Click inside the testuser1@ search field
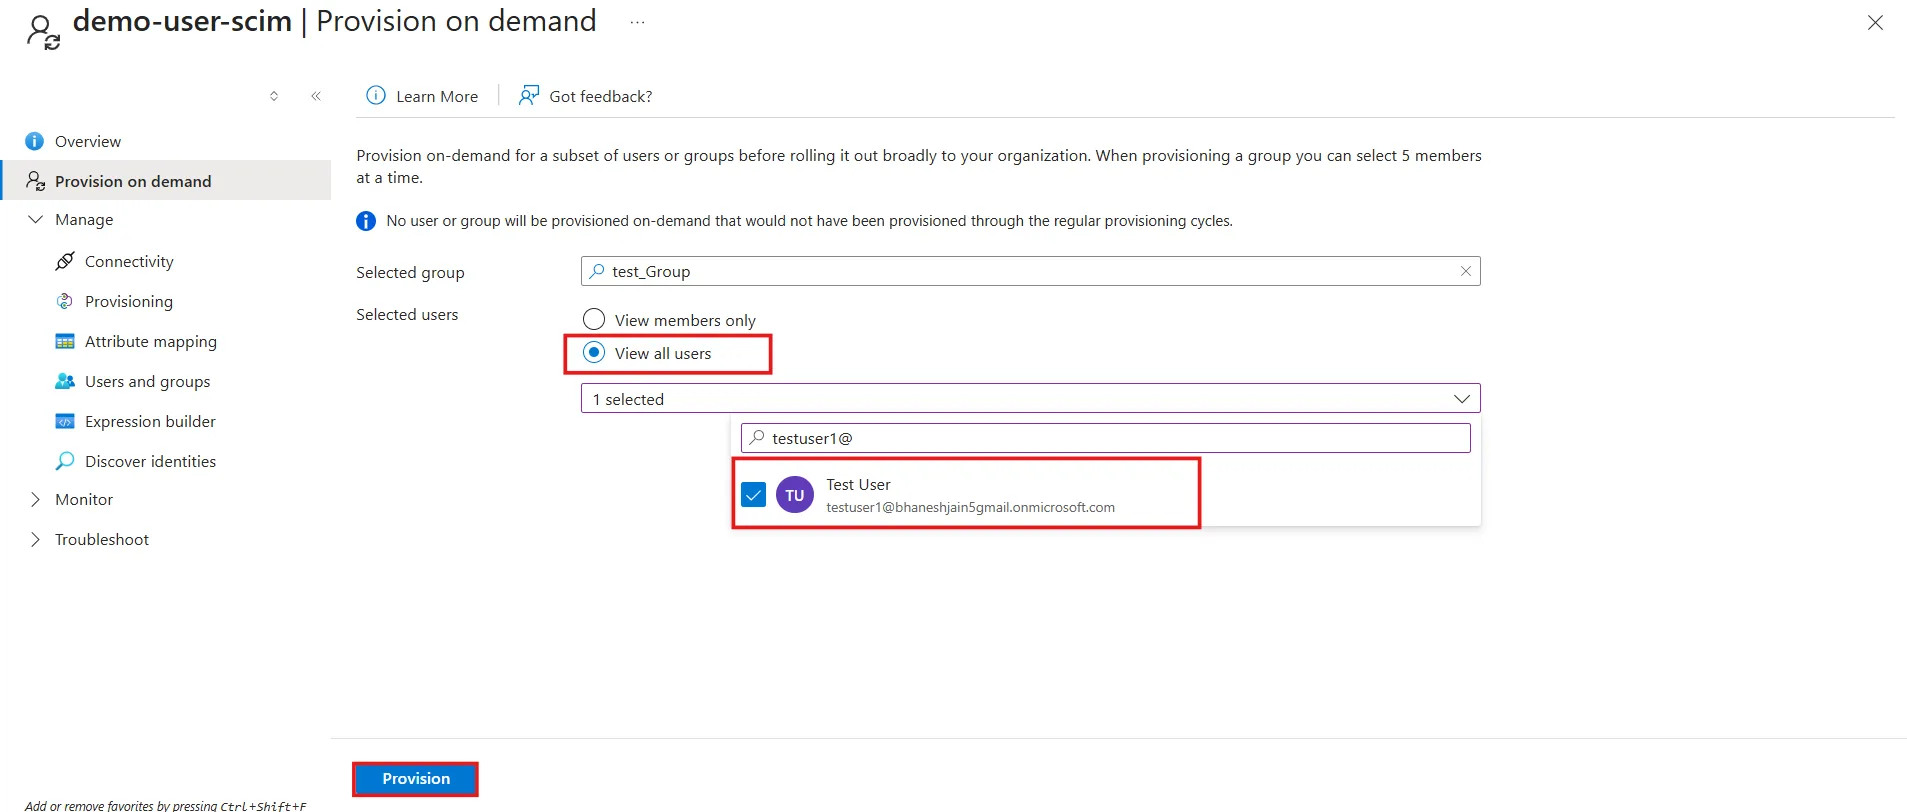This screenshot has width=1907, height=812. click(1105, 438)
